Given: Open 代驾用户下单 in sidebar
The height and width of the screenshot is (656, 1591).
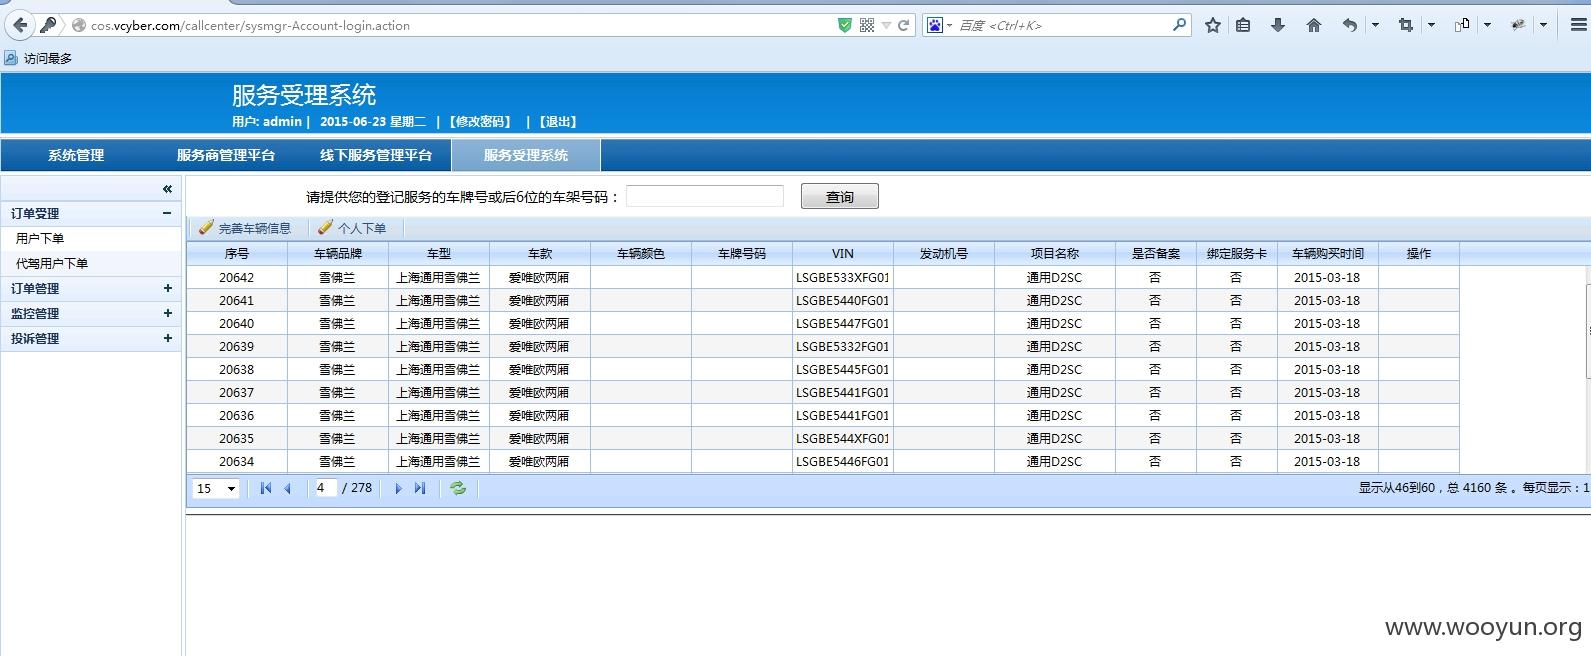Looking at the screenshot, I should [52, 263].
